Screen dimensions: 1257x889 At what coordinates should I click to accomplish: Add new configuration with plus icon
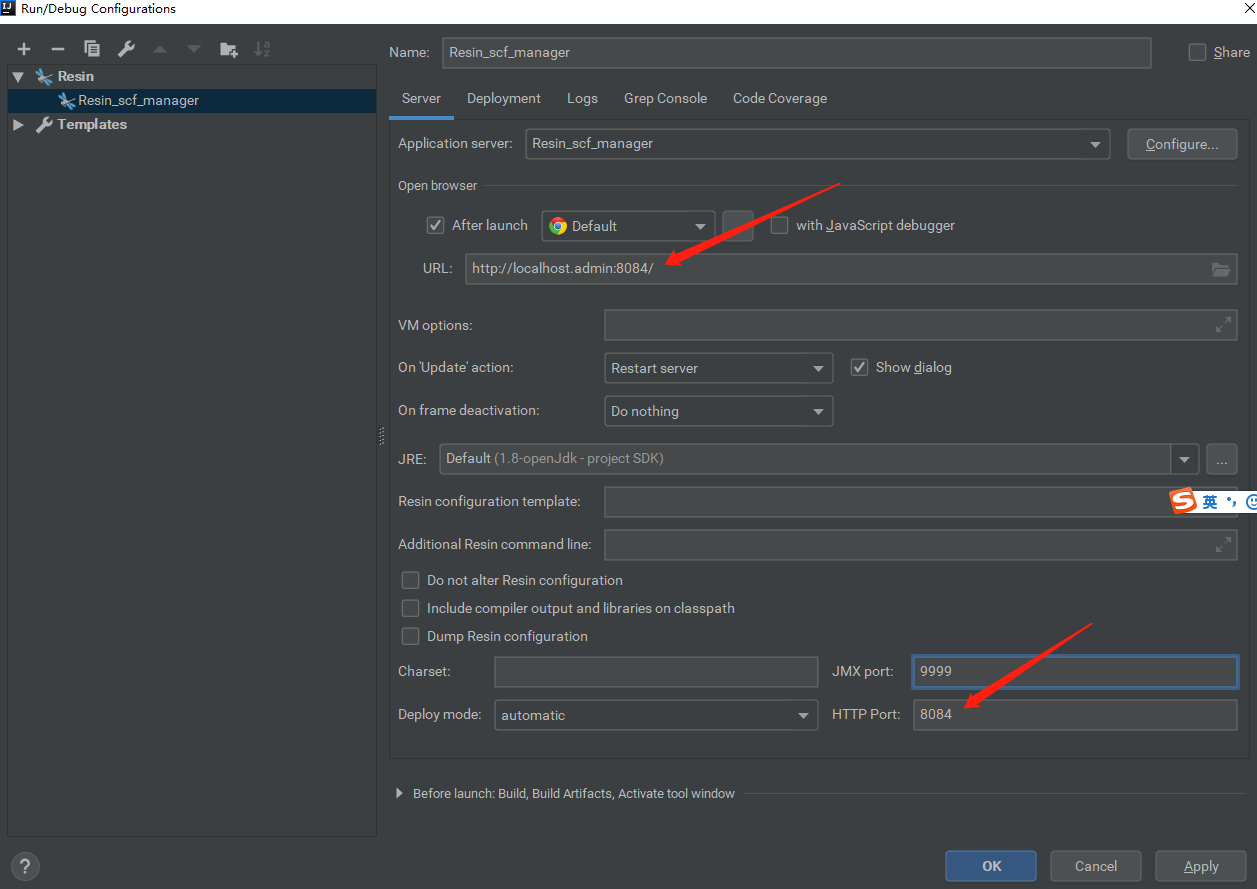(x=24, y=49)
